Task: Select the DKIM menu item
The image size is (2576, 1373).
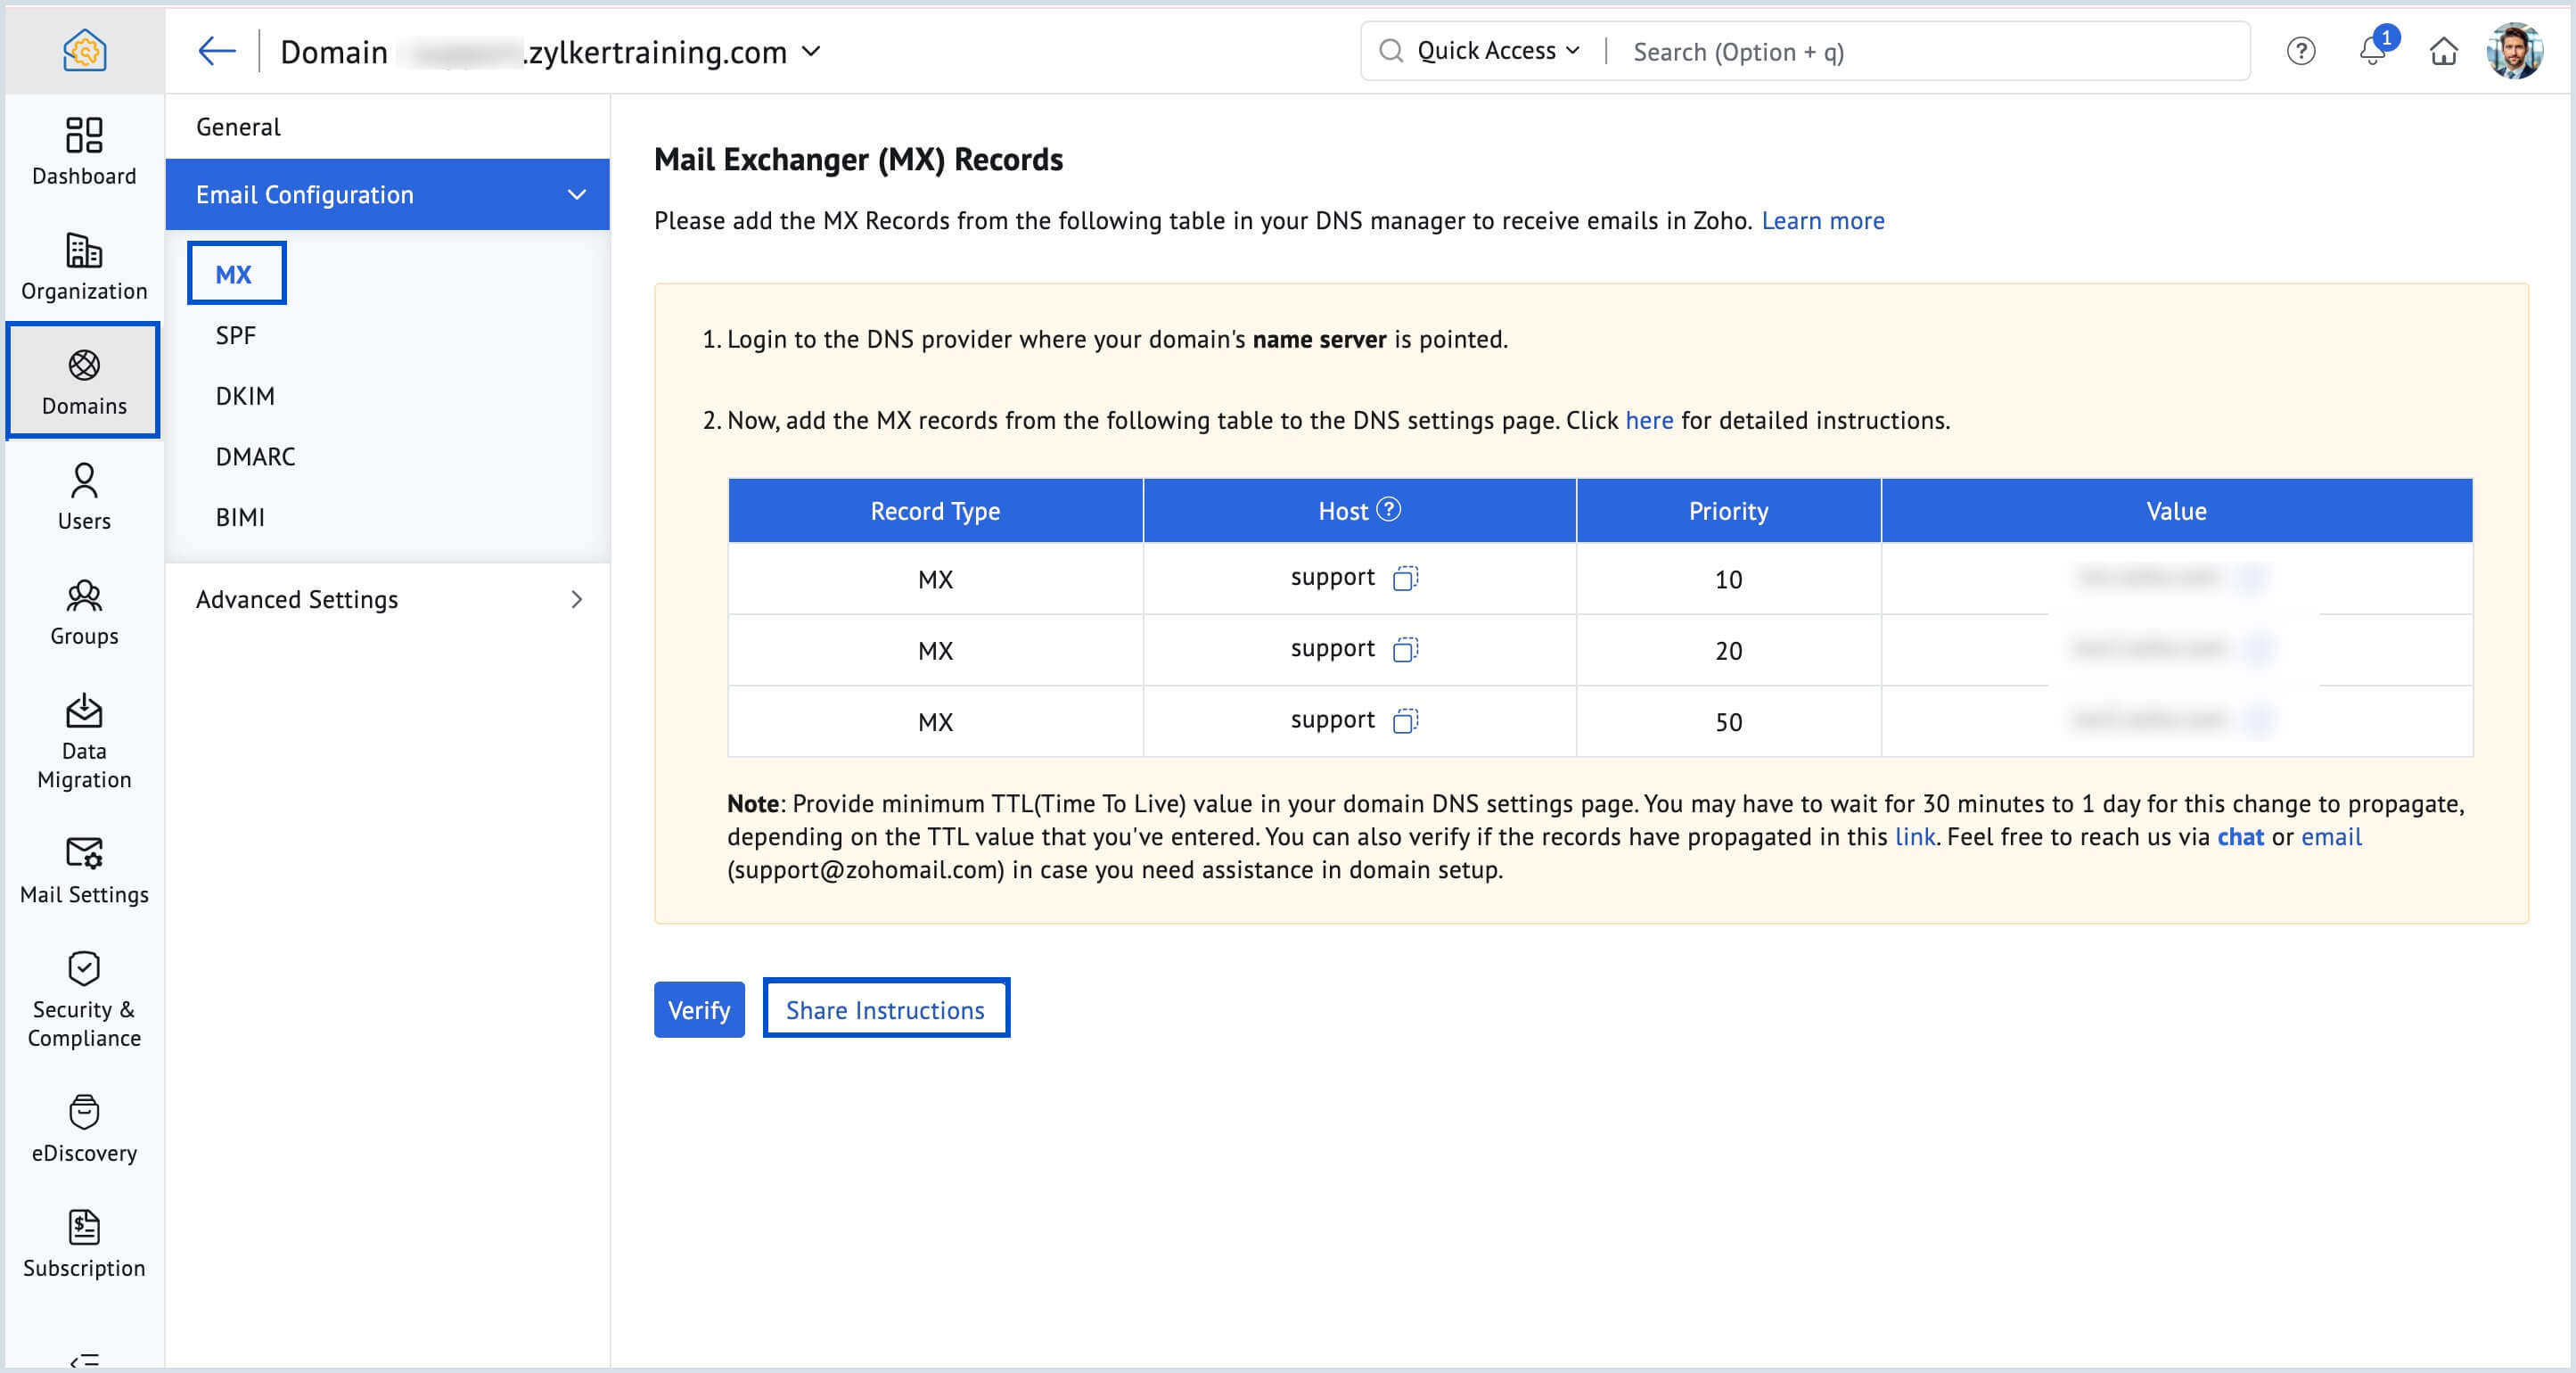Action: pyautogui.click(x=245, y=396)
